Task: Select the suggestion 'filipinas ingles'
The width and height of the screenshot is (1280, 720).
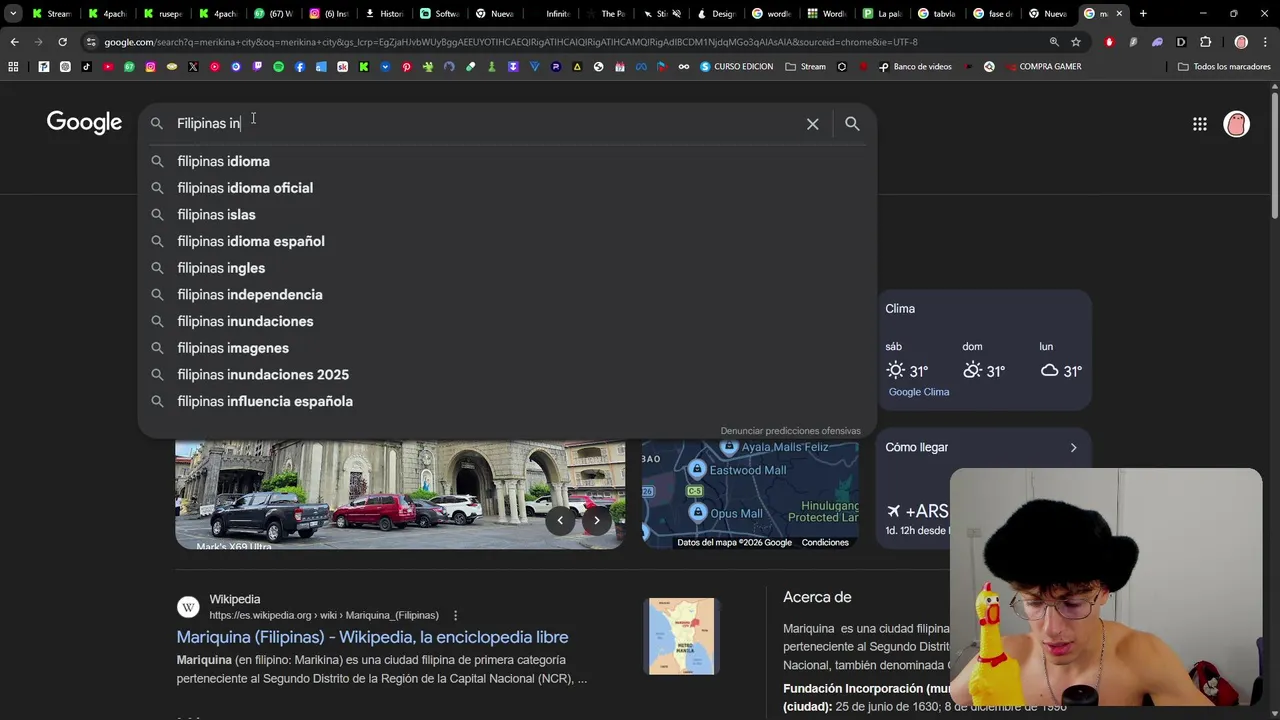Action: click(508, 268)
